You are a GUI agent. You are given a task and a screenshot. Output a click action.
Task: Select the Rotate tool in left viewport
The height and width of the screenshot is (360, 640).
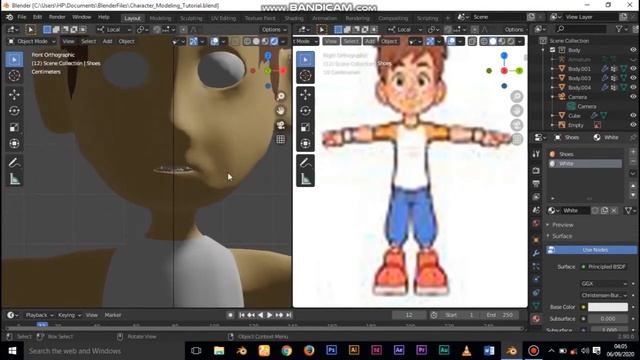click(x=14, y=111)
